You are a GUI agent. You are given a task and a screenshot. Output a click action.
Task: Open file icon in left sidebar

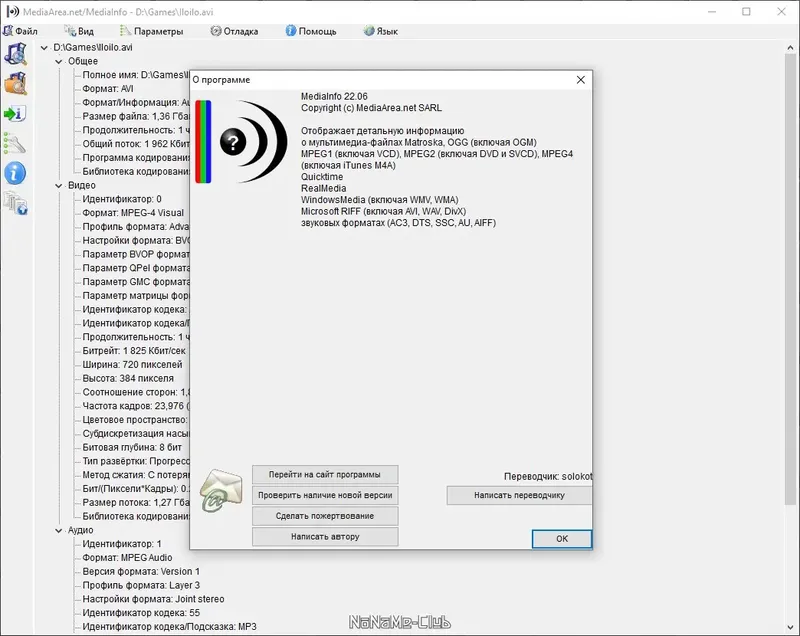pyautogui.click(x=15, y=54)
